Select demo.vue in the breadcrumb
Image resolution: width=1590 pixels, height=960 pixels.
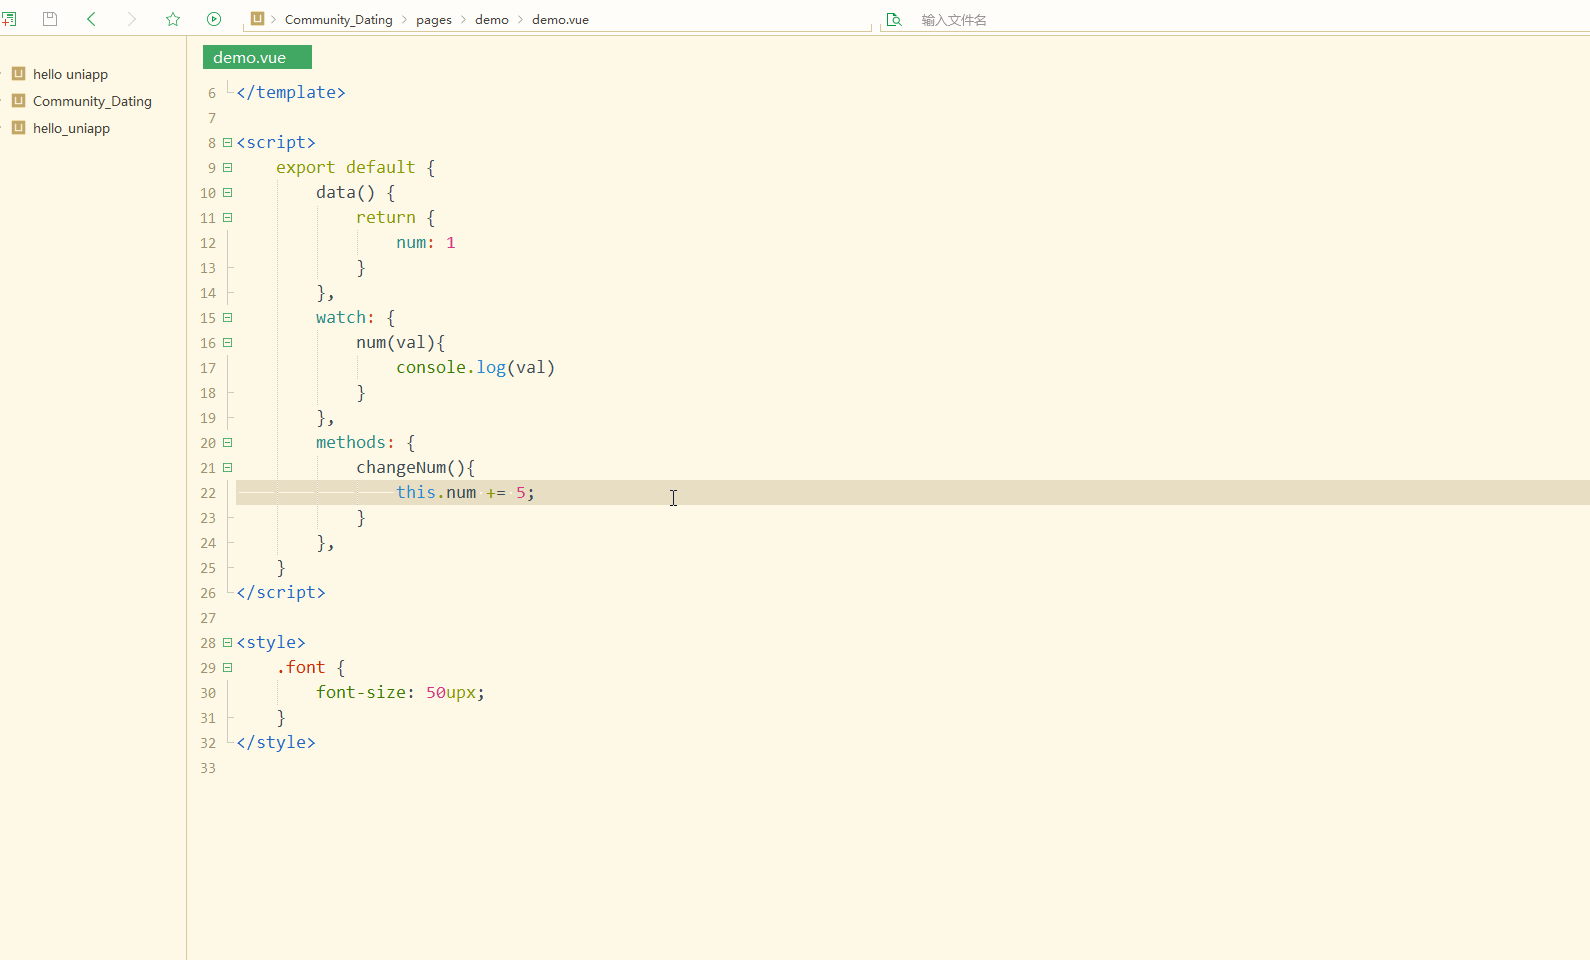pyautogui.click(x=560, y=20)
